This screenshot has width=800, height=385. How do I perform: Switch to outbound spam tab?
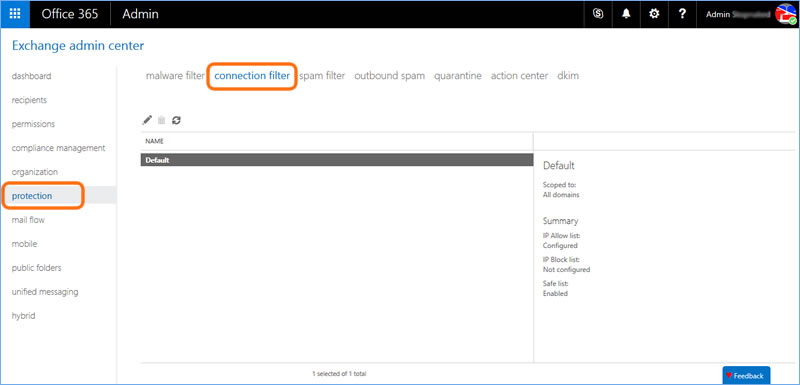[x=389, y=76]
